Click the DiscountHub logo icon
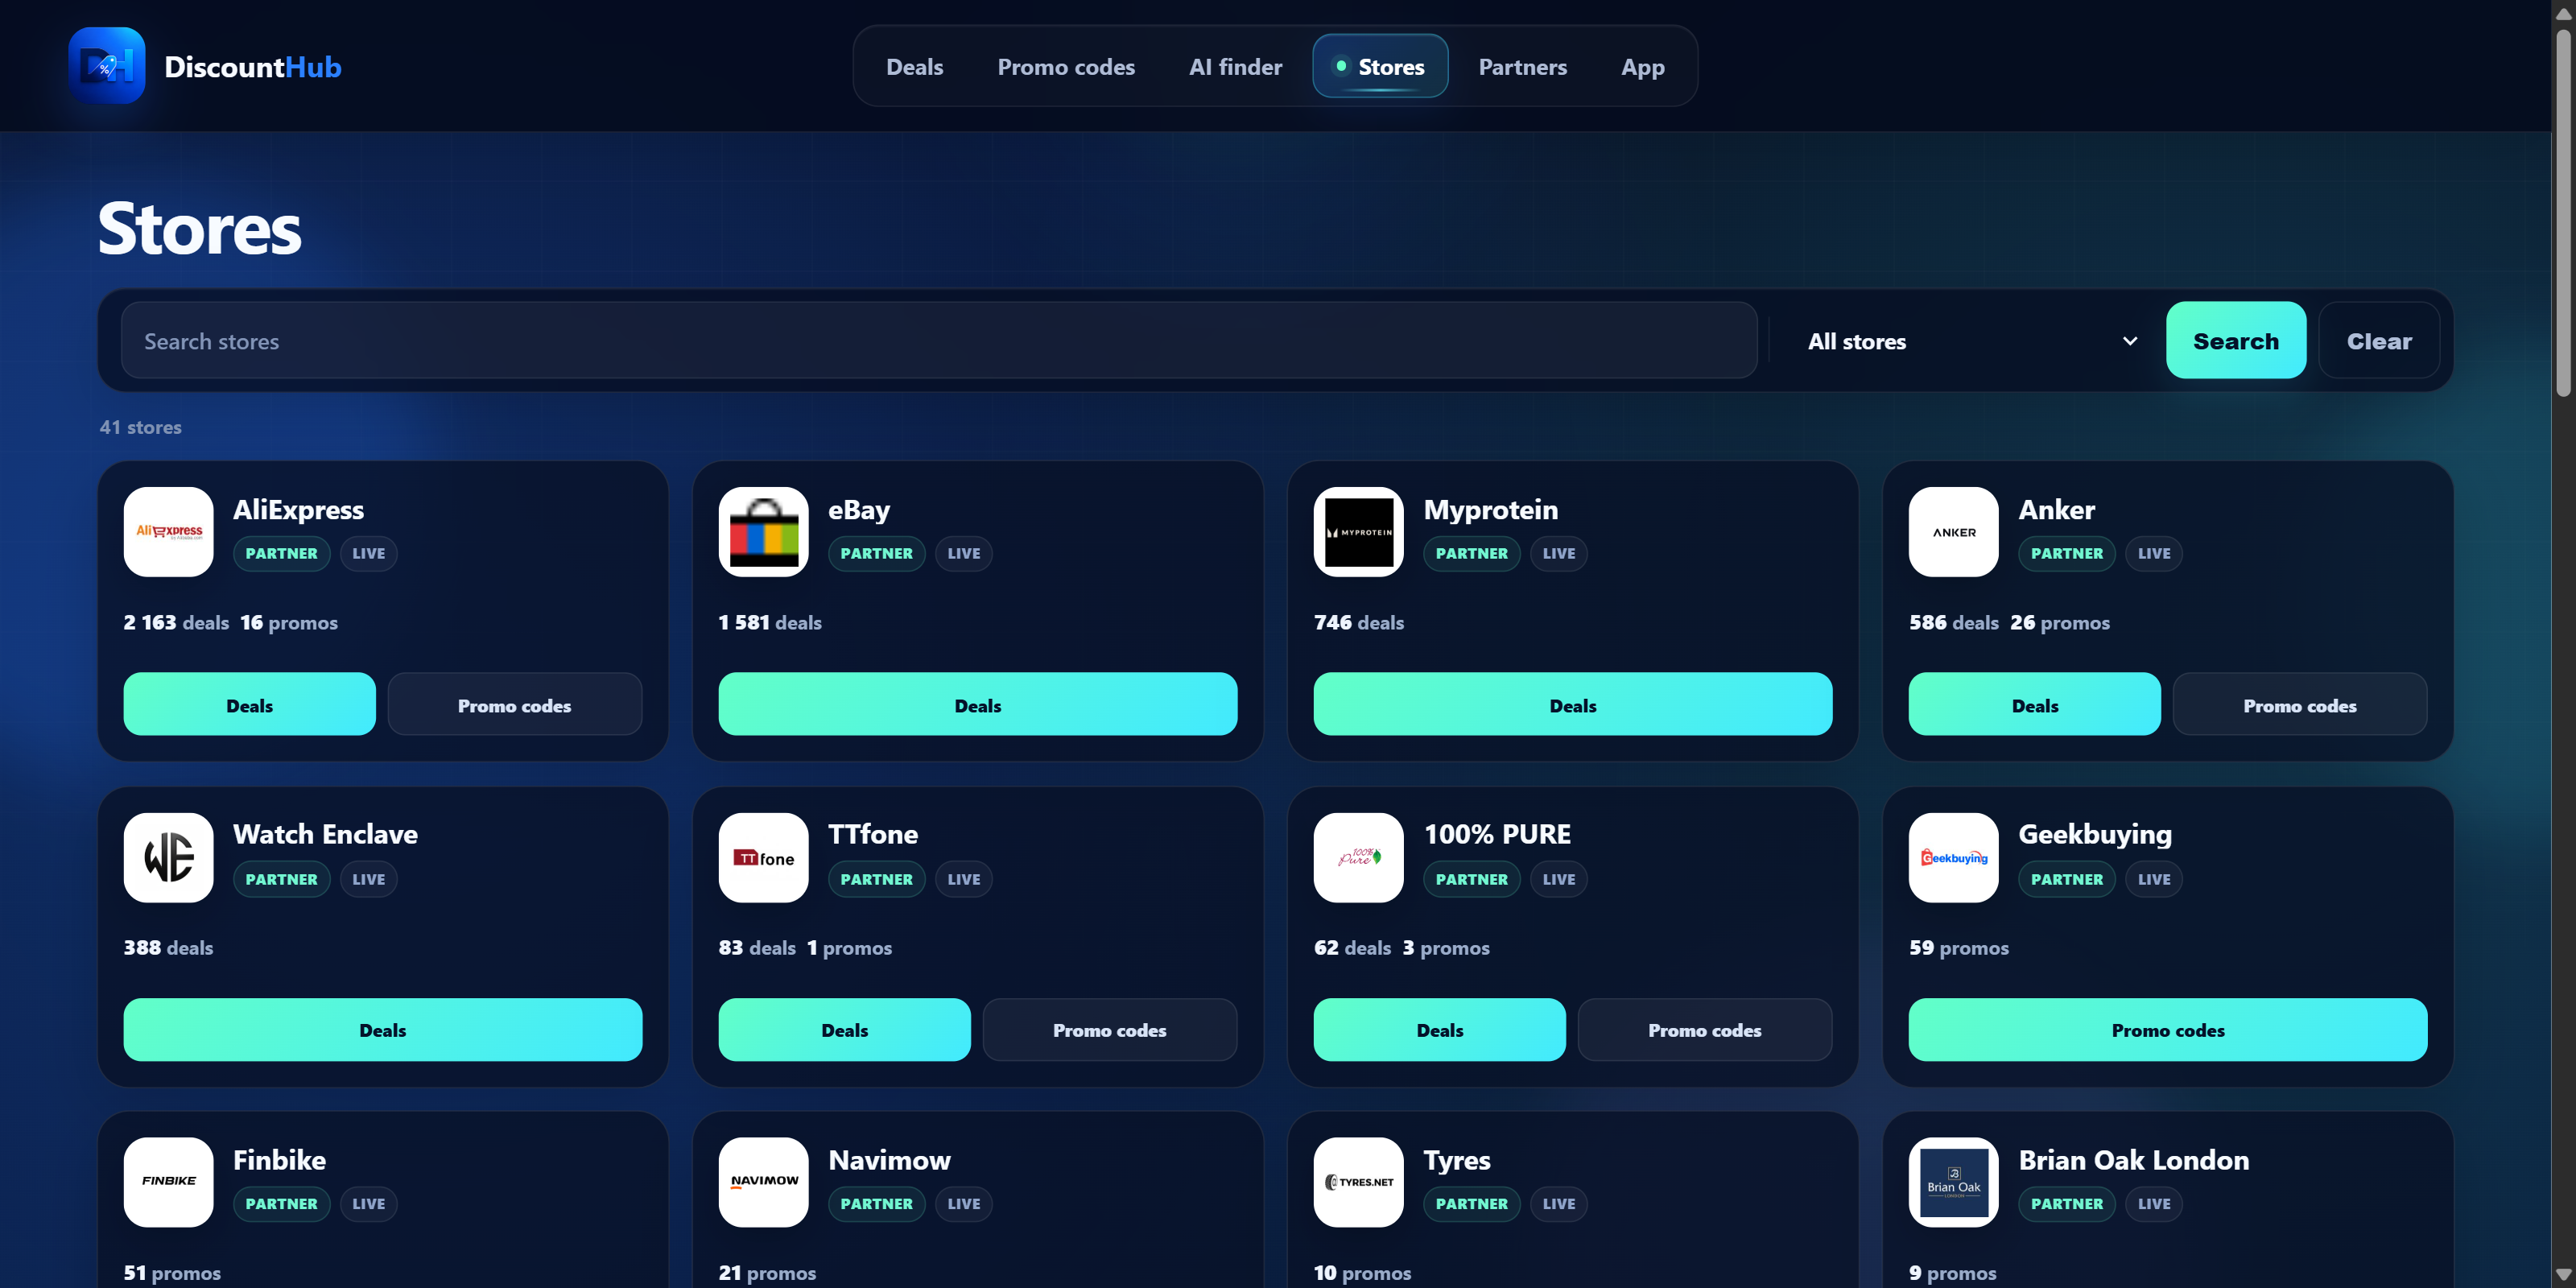 pyautogui.click(x=107, y=66)
